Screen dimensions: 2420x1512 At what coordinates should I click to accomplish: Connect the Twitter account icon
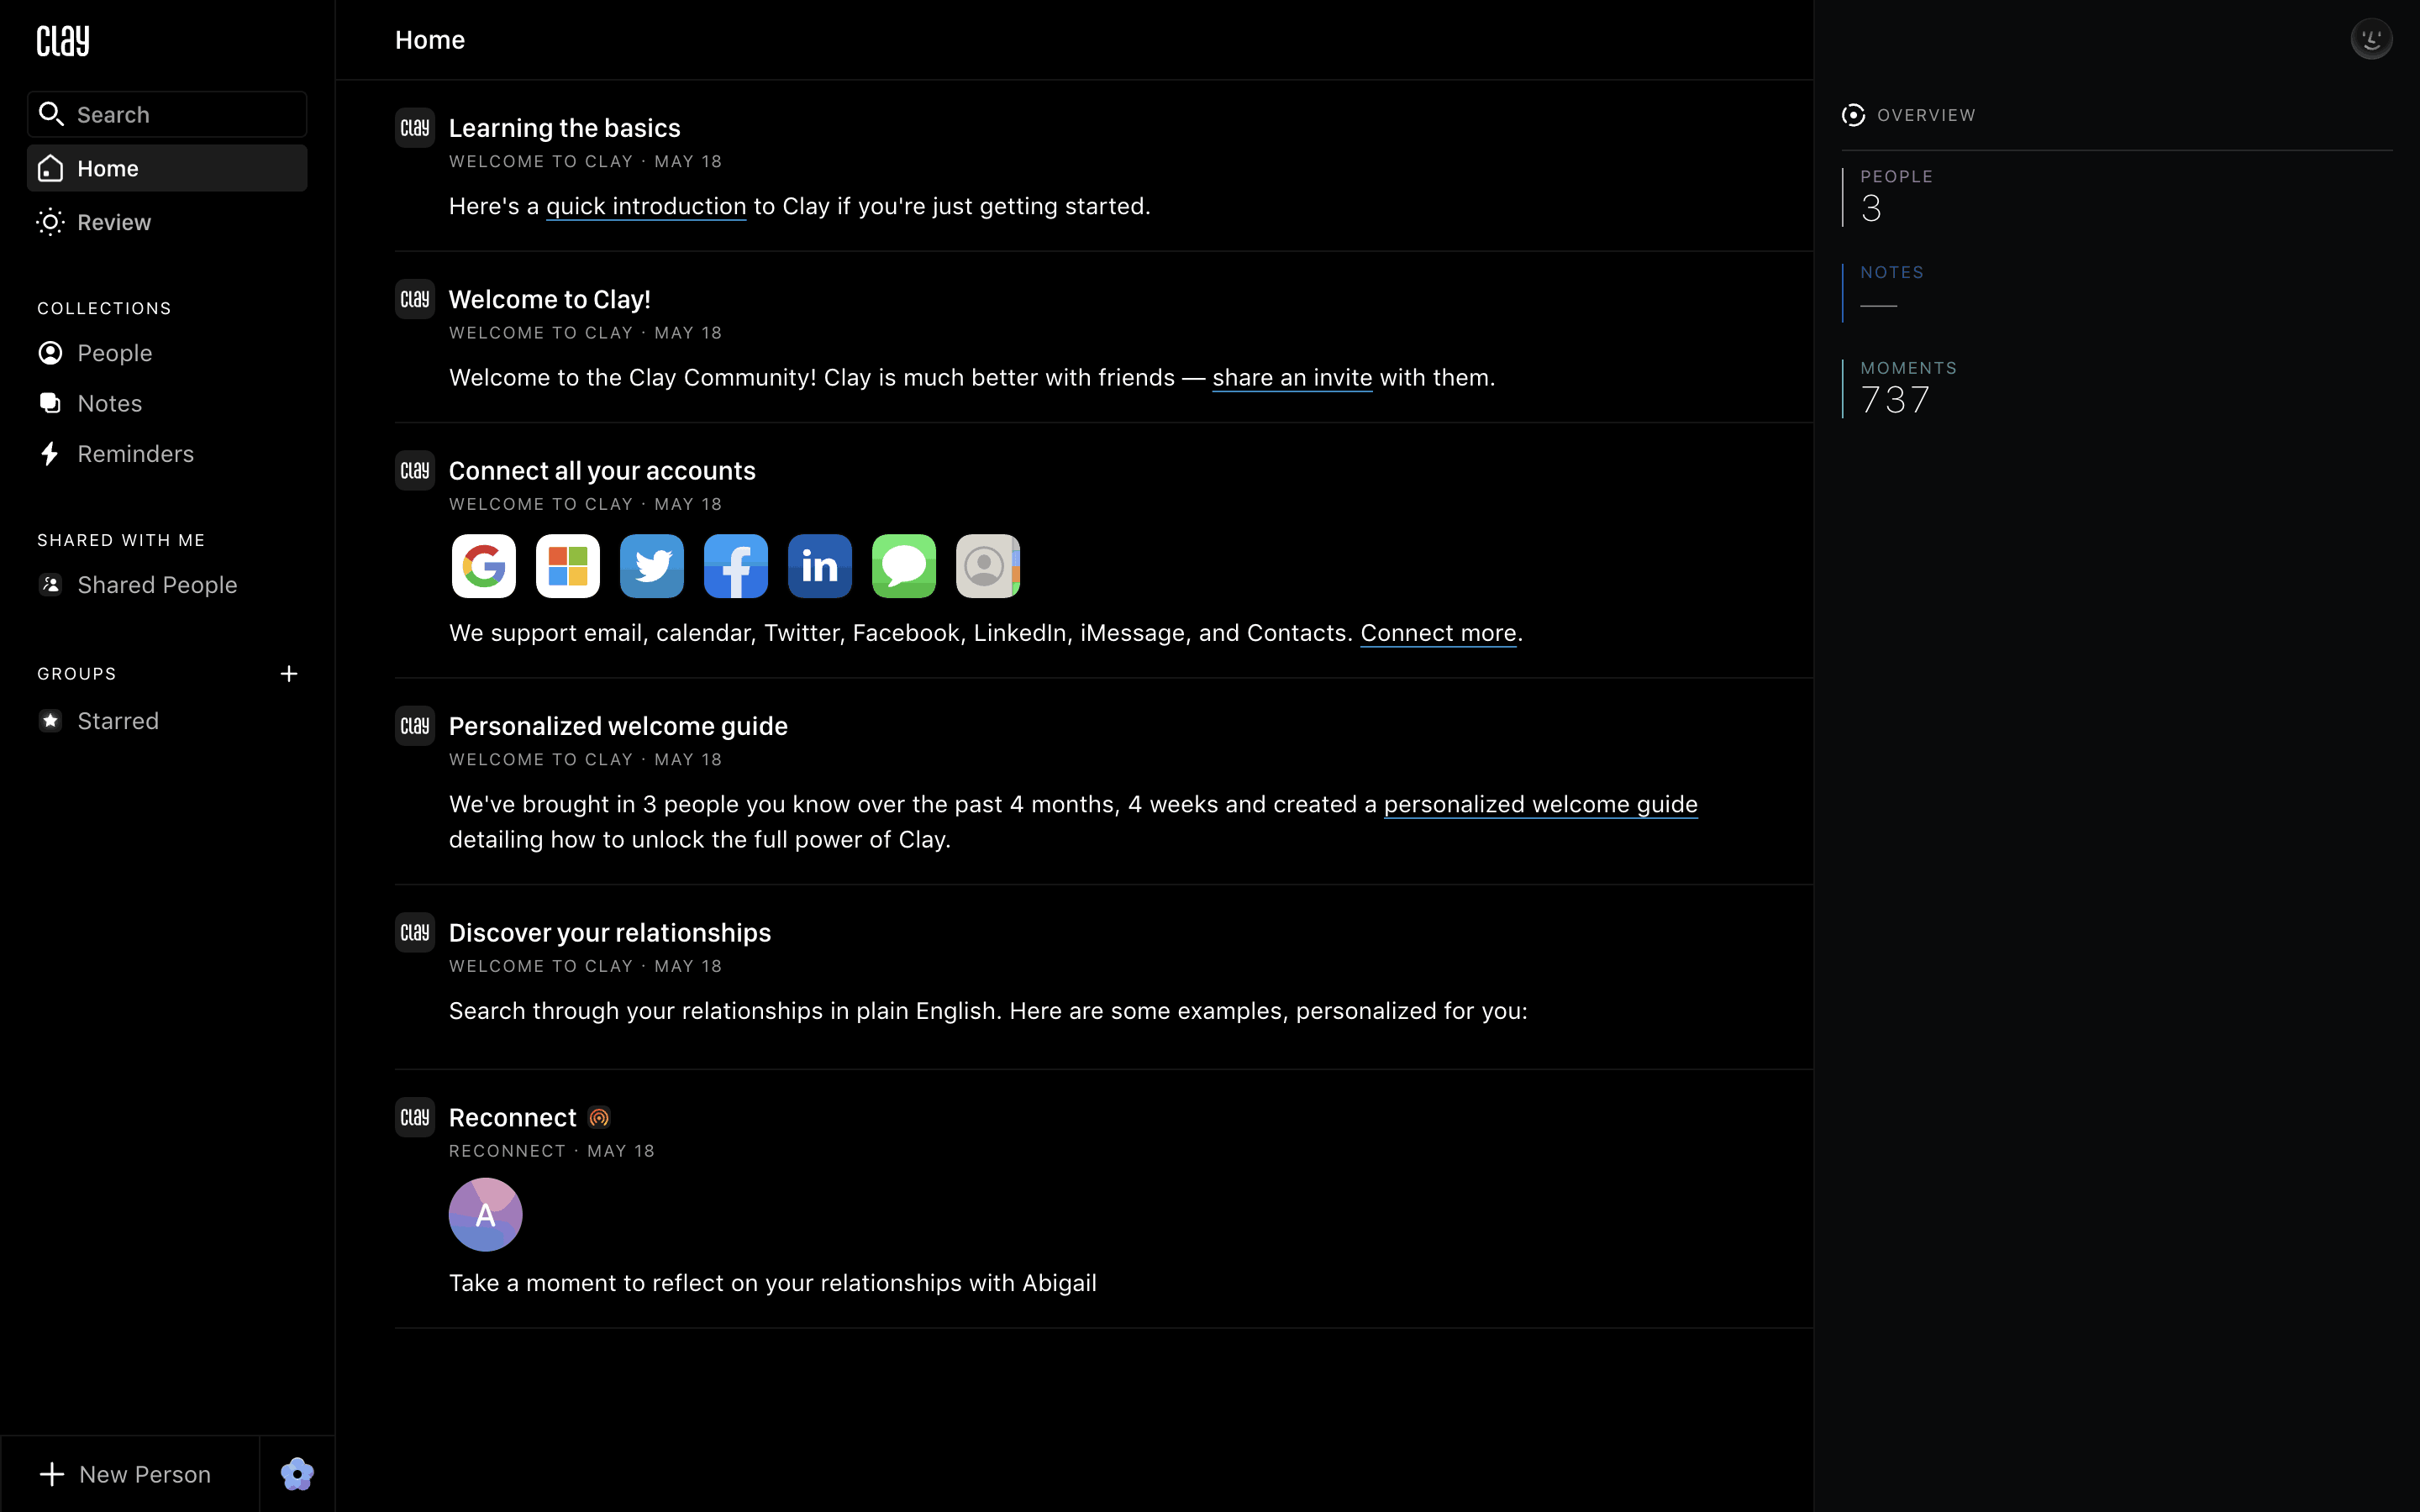(651, 566)
